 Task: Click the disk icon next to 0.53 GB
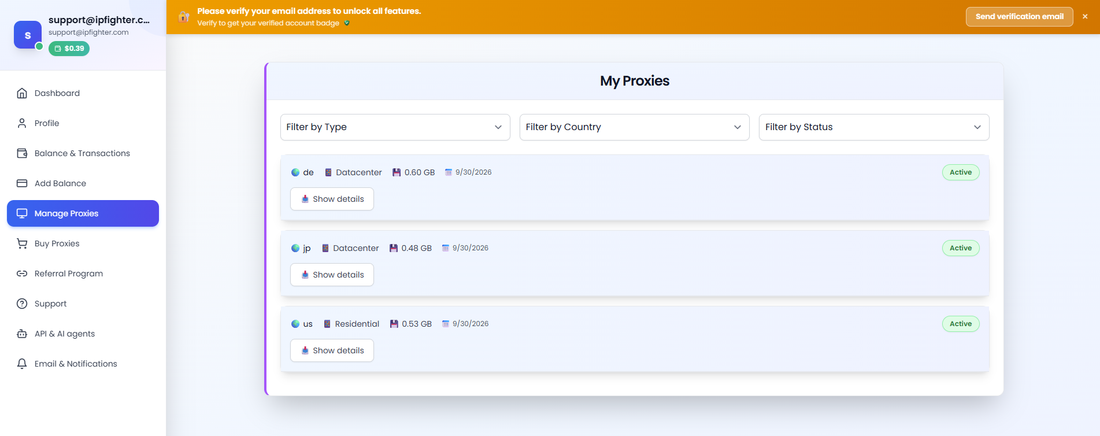pyautogui.click(x=394, y=324)
